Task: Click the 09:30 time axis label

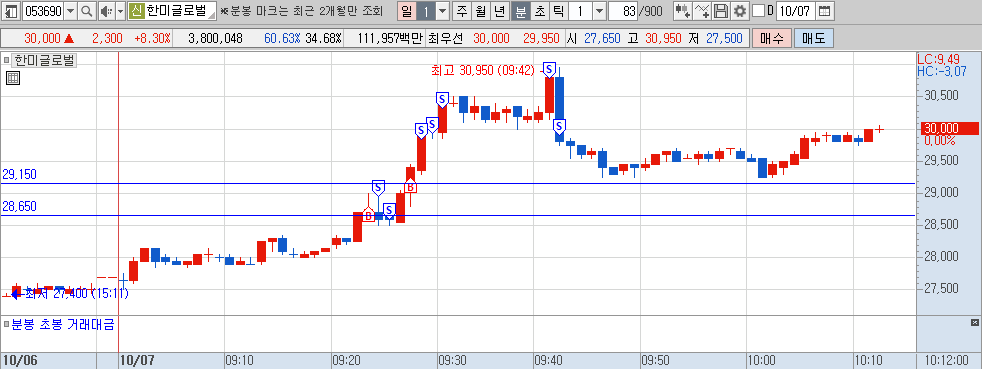Action: [452, 361]
